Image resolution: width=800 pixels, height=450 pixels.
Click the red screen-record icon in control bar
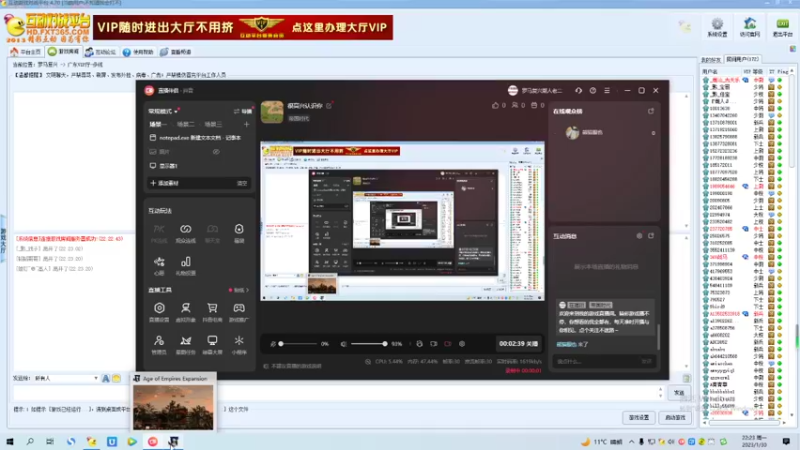(x=447, y=344)
